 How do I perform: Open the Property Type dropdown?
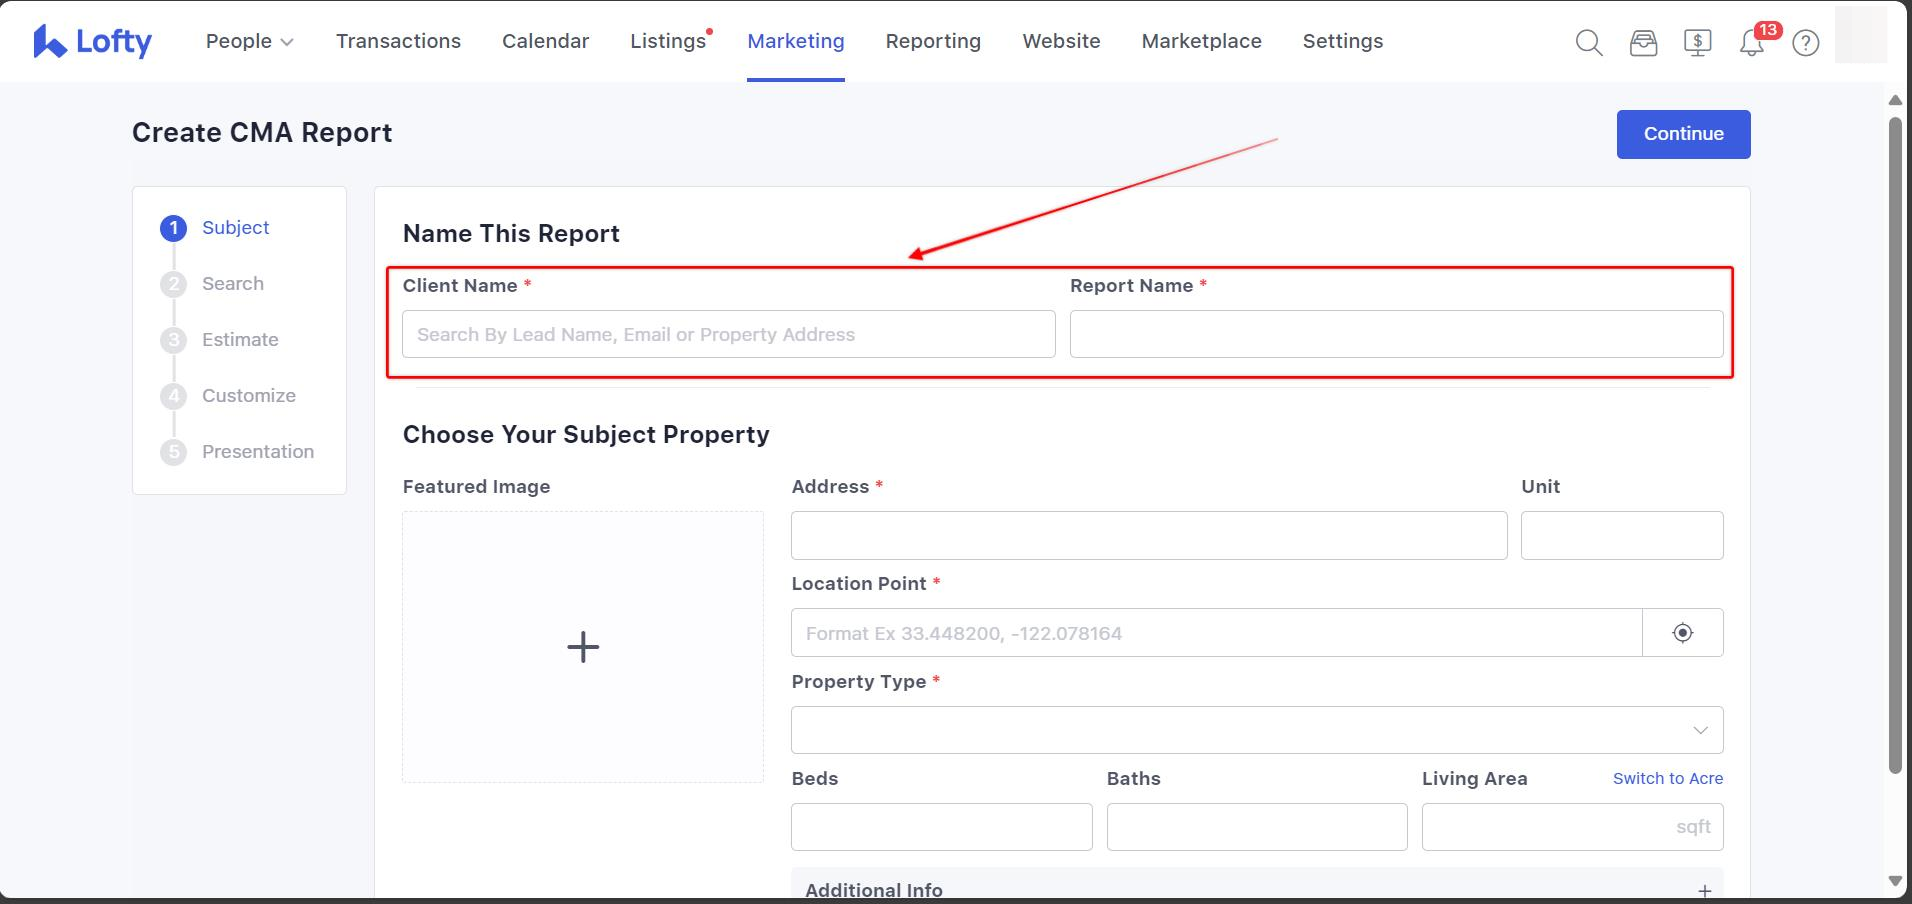tap(1256, 730)
